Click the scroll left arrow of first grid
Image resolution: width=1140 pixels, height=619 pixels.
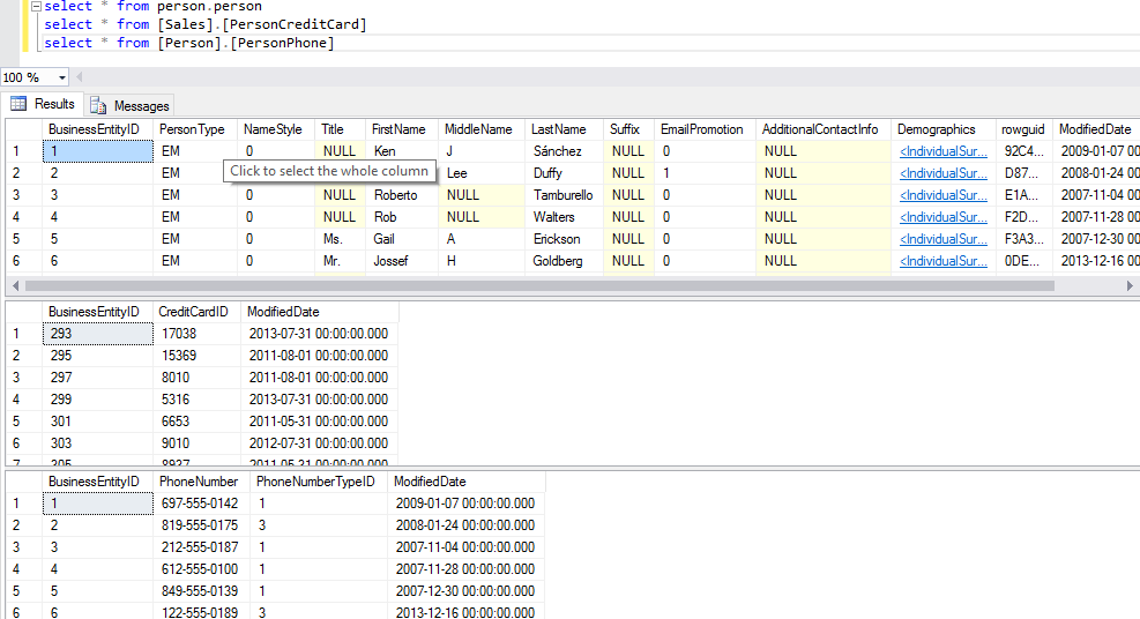click(15, 286)
